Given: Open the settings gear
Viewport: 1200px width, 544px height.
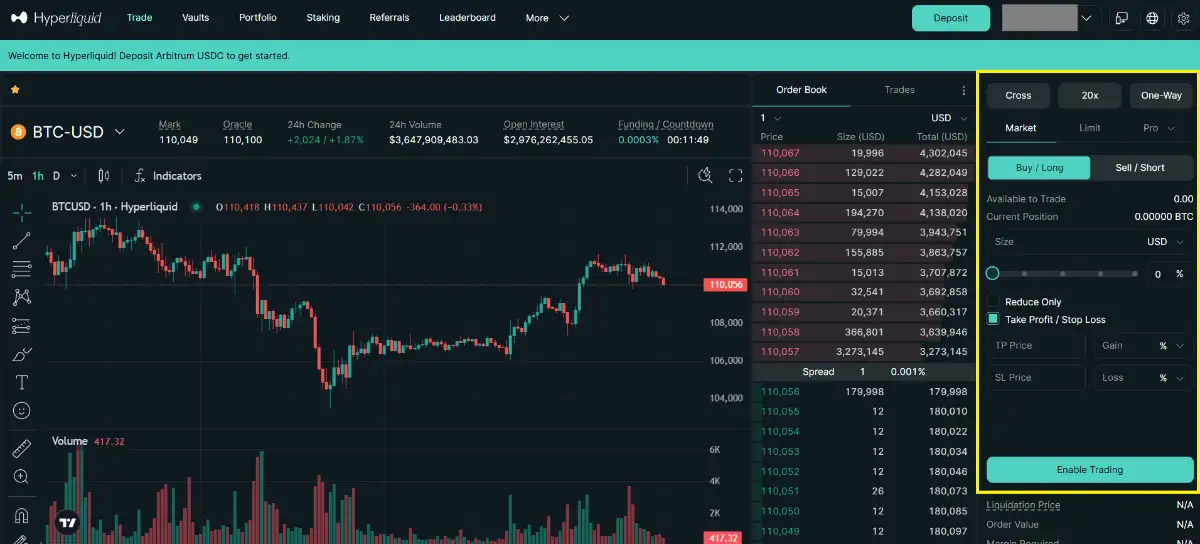Looking at the screenshot, I should pyautogui.click(x=1183, y=18).
